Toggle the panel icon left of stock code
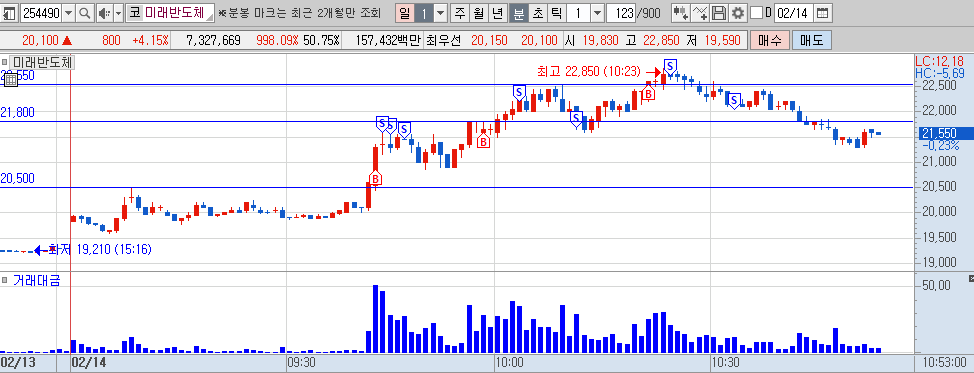Screen dimensions: 974x373 [10, 12]
